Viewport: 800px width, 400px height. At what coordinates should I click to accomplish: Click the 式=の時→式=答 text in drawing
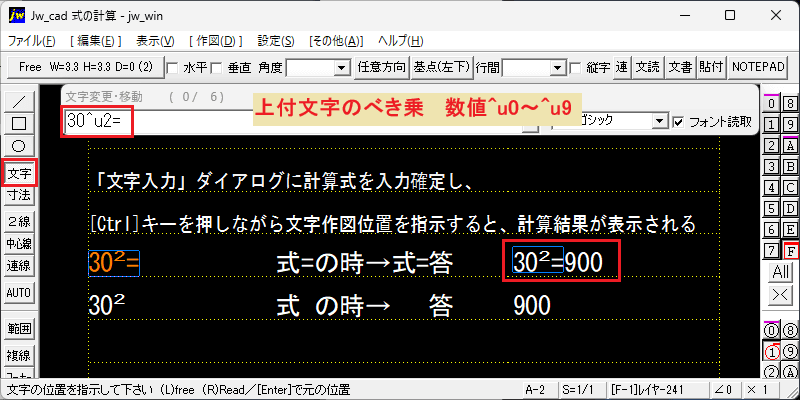coord(365,264)
